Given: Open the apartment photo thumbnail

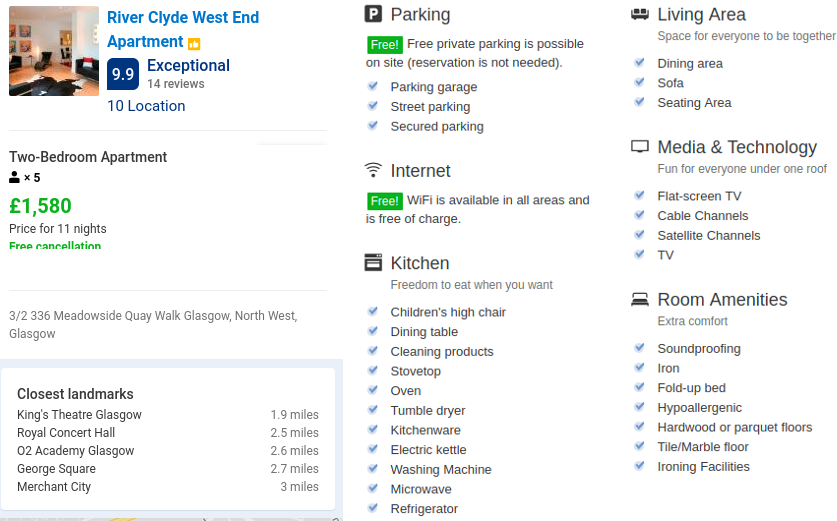Looking at the screenshot, I should point(54,50).
